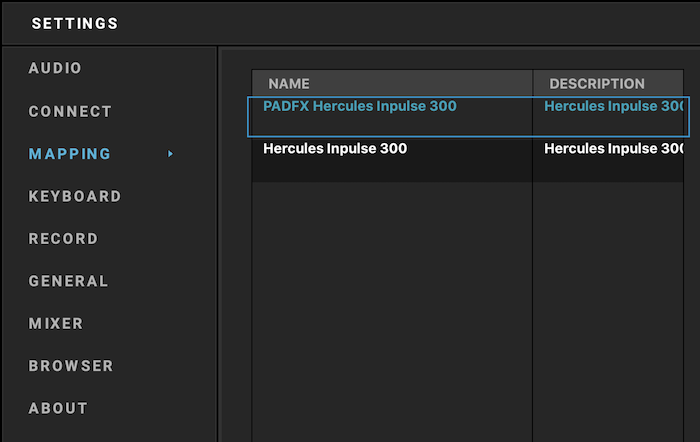
Task: Select the white Hercules Inpulse 300 mapping name
Action: (335, 149)
